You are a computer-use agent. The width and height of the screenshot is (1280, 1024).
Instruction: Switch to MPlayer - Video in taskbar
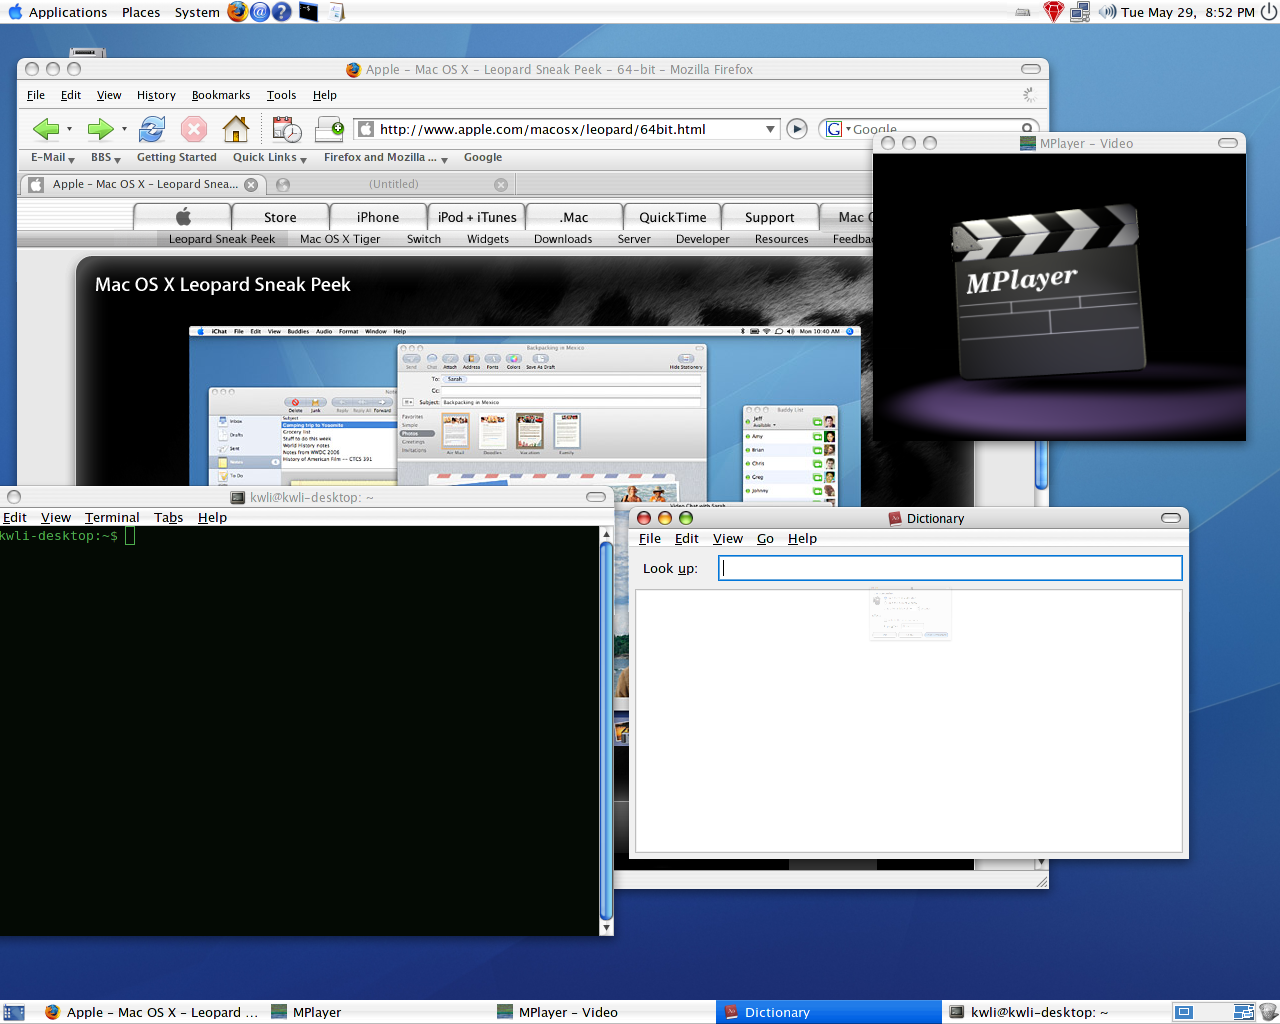coord(604,1012)
